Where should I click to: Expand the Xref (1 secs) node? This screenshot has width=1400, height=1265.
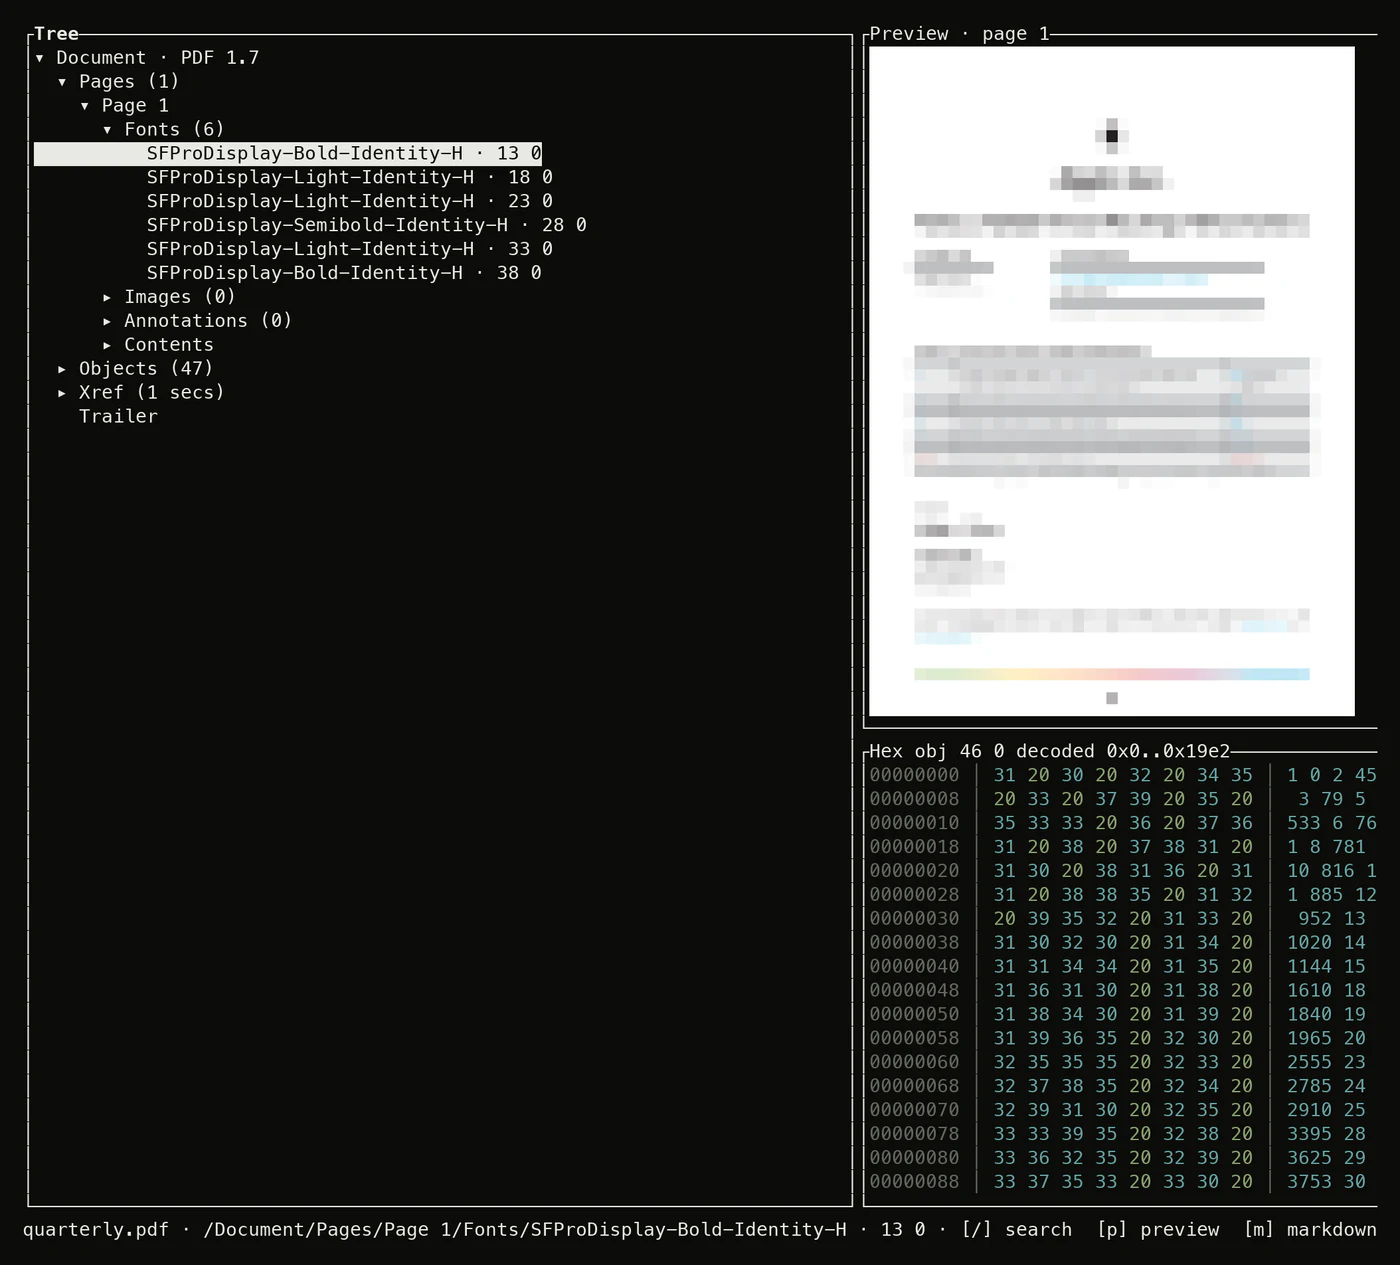[62, 393]
